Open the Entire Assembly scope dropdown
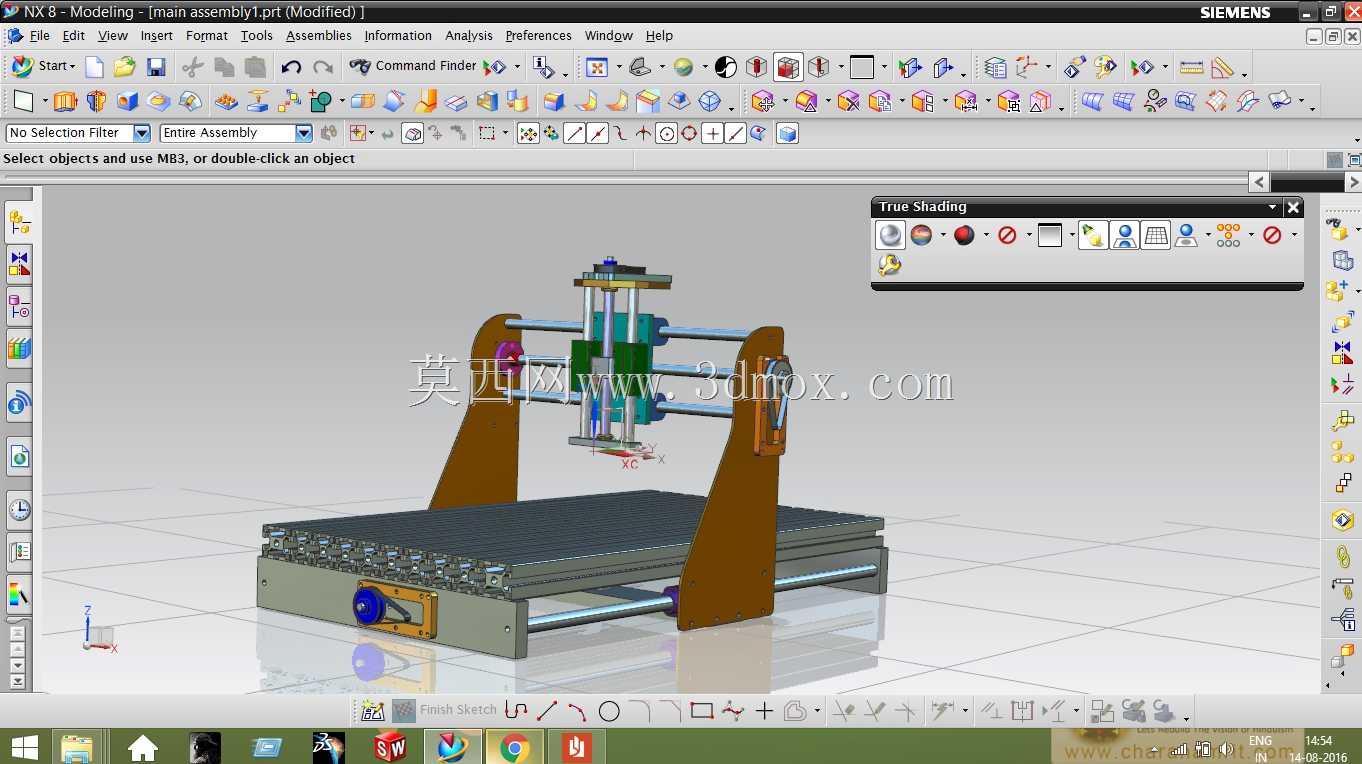 [x=304, y=133]
